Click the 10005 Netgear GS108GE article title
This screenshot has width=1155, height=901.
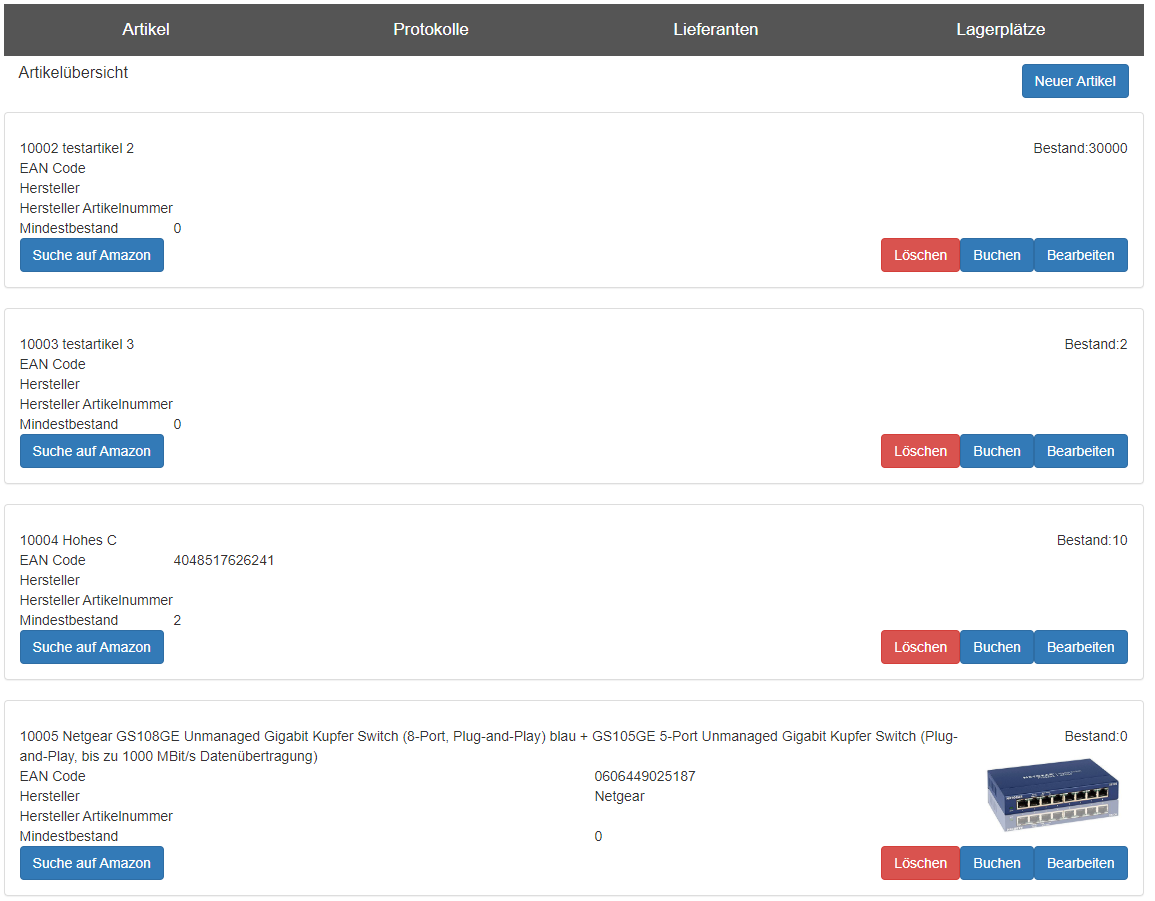point(488,746)
